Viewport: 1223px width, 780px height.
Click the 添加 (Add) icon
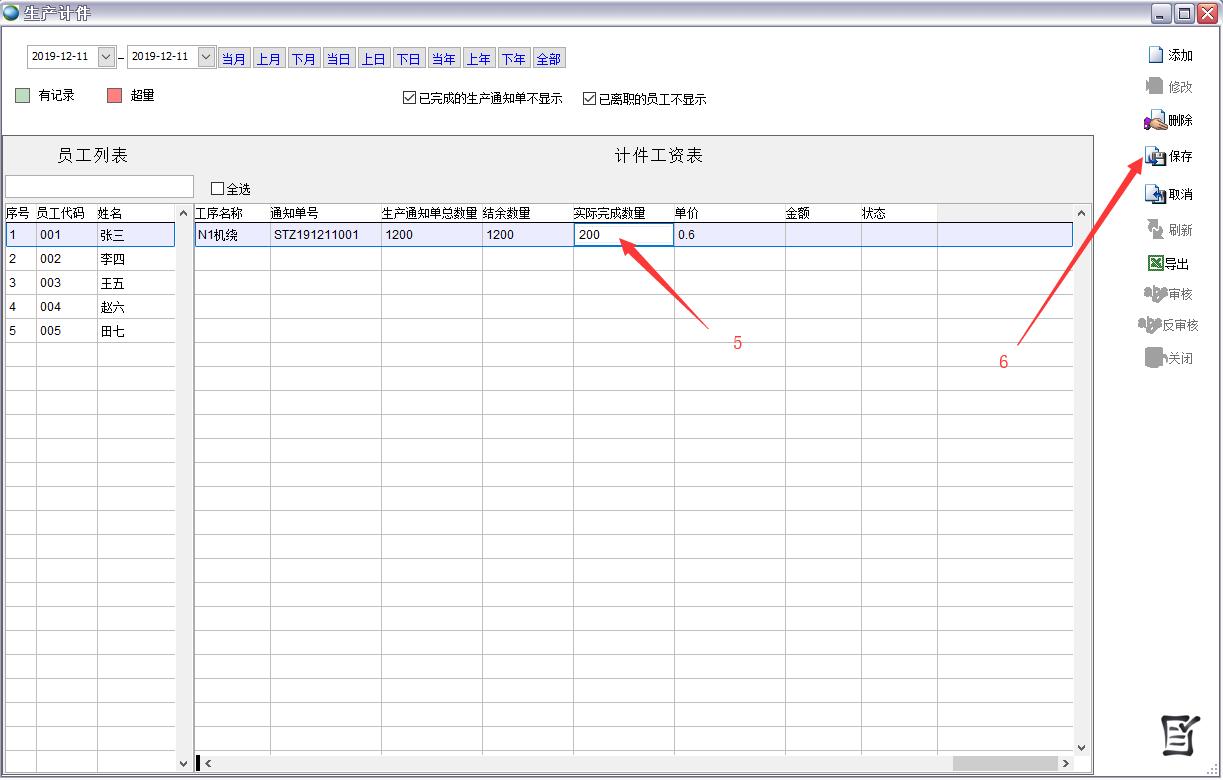tap(1156, 55)
